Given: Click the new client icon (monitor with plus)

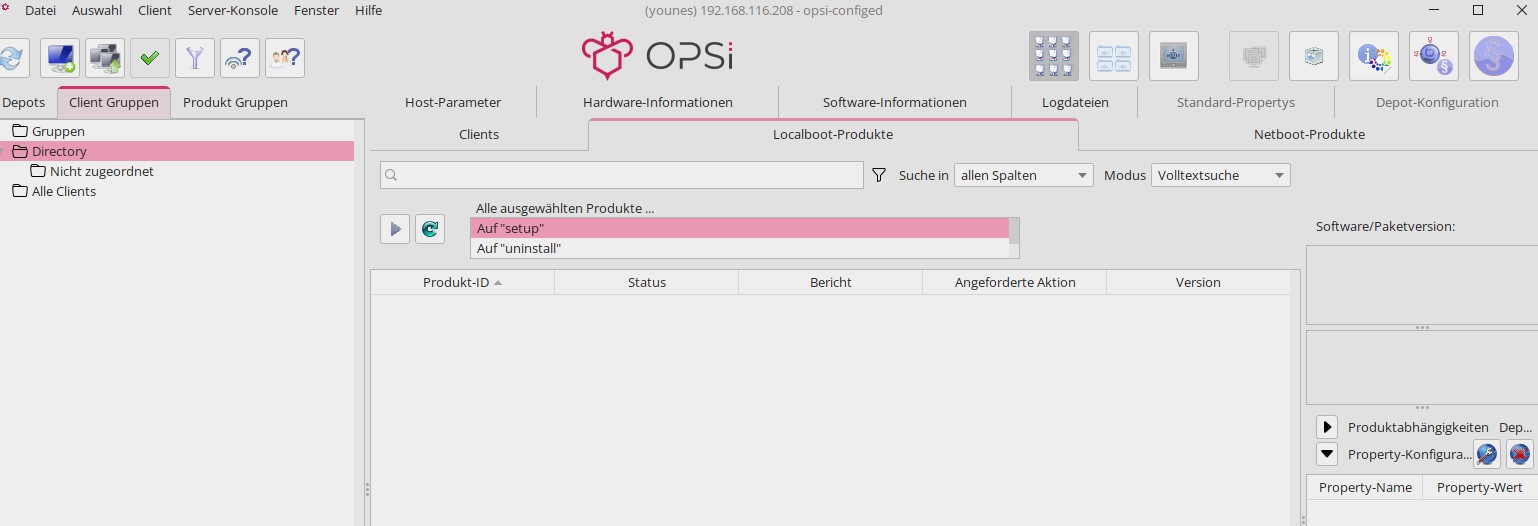Looking at the screenshot, I should 60,58.
